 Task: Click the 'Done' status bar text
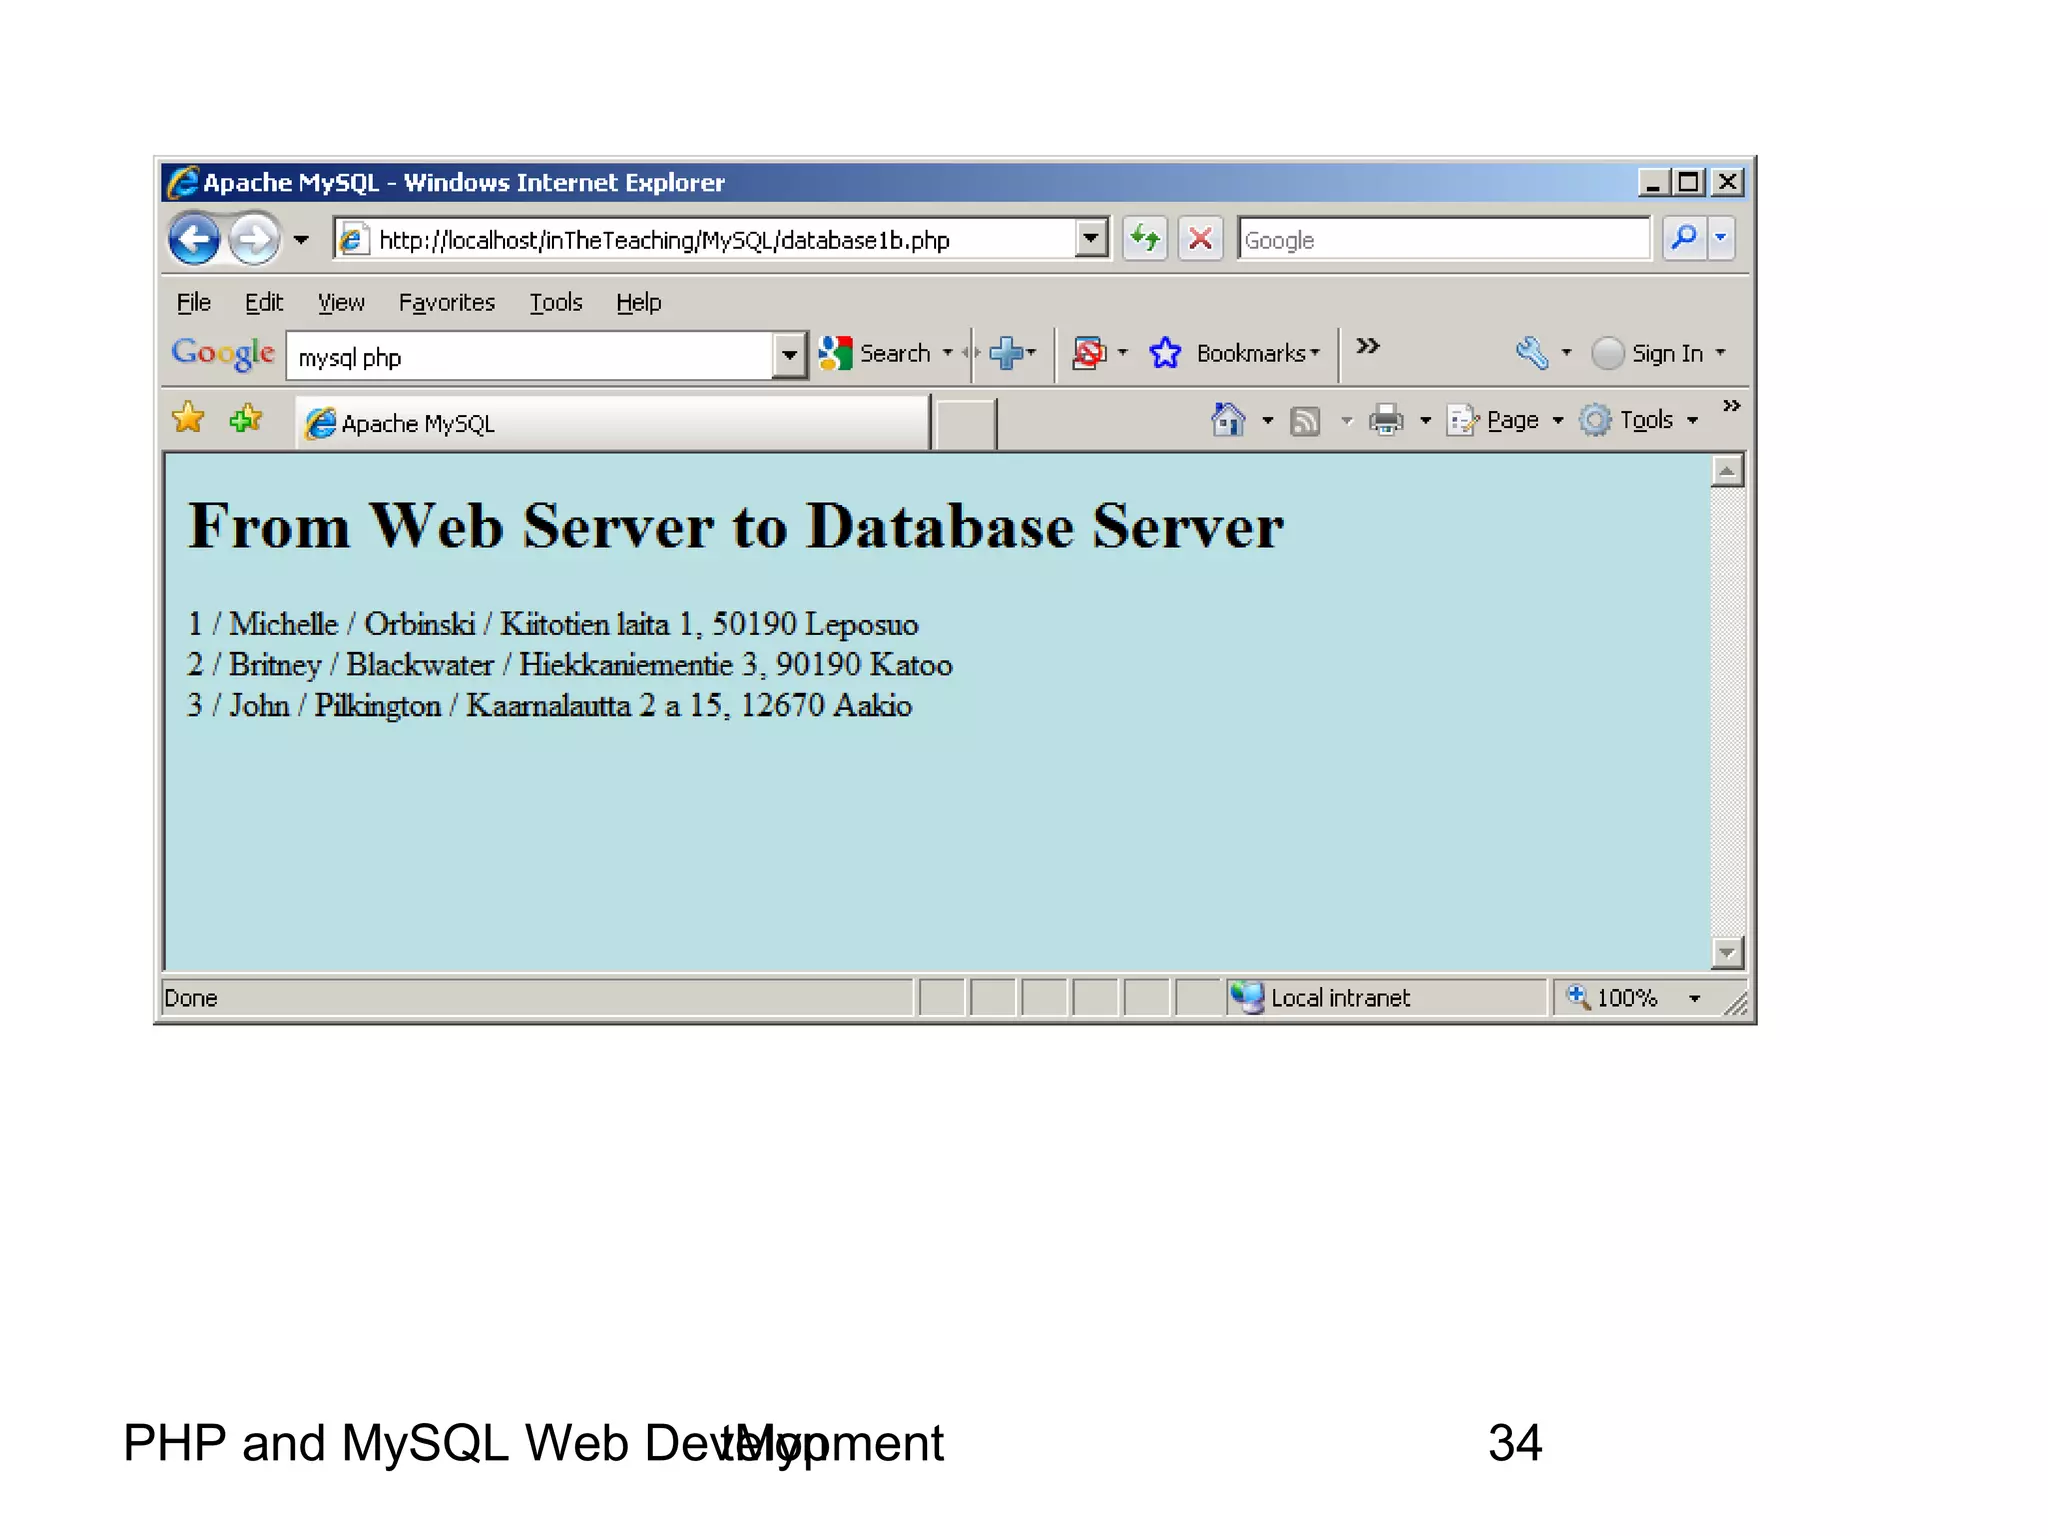click(x=190, y=998)
